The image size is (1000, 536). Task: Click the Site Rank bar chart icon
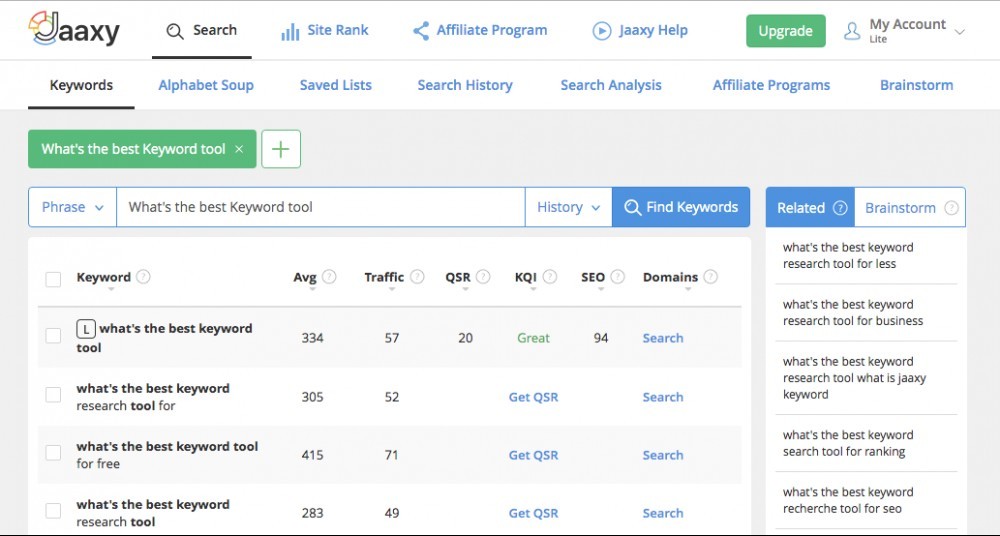pos(290,31)
